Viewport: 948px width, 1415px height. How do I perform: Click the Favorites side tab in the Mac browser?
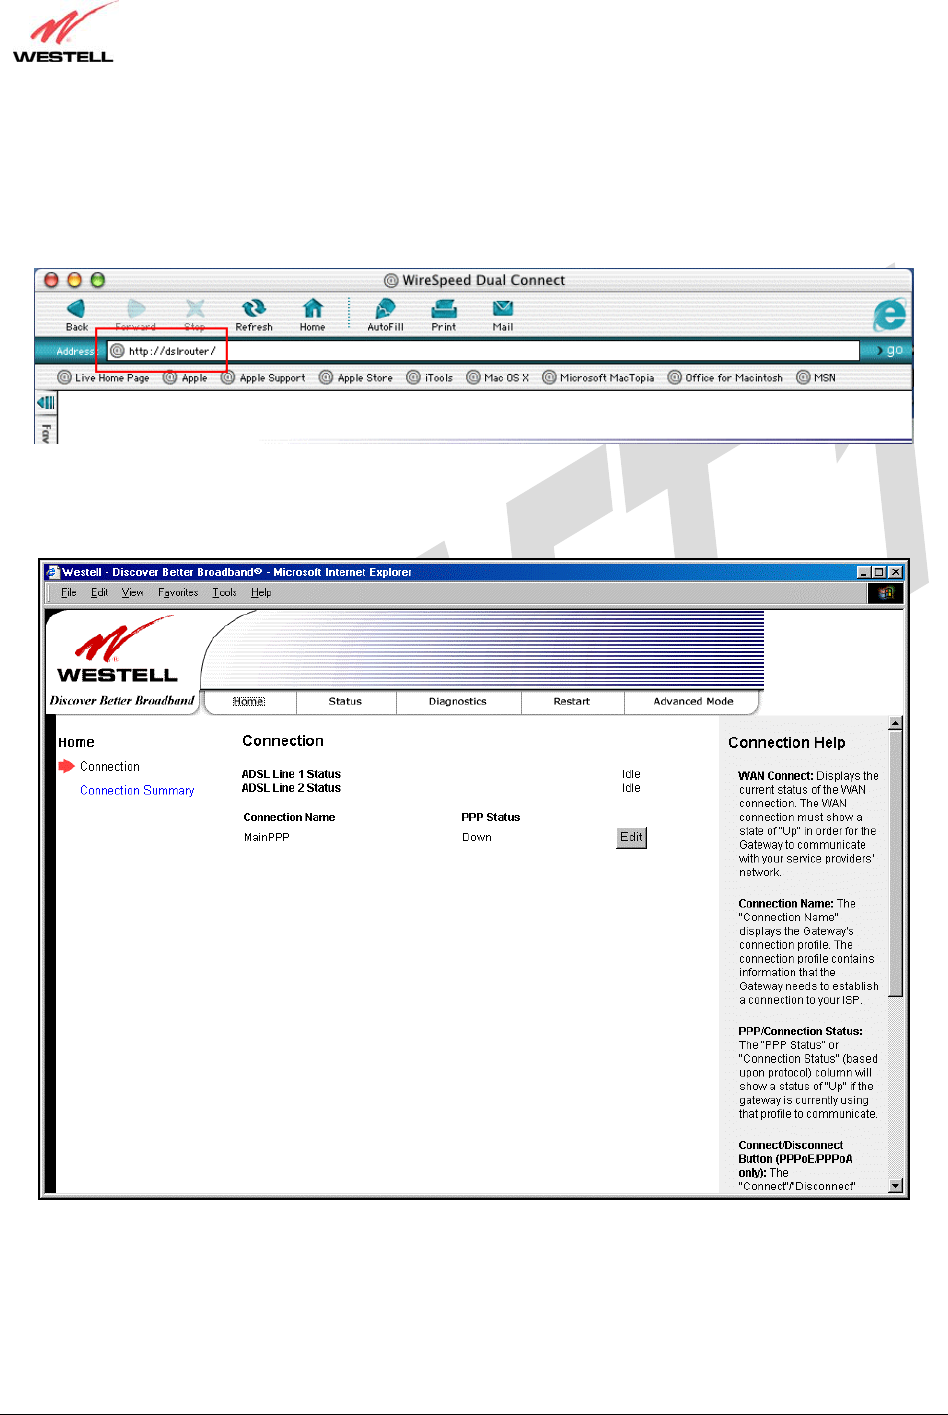pyautogui.click(x=46, y=432)
